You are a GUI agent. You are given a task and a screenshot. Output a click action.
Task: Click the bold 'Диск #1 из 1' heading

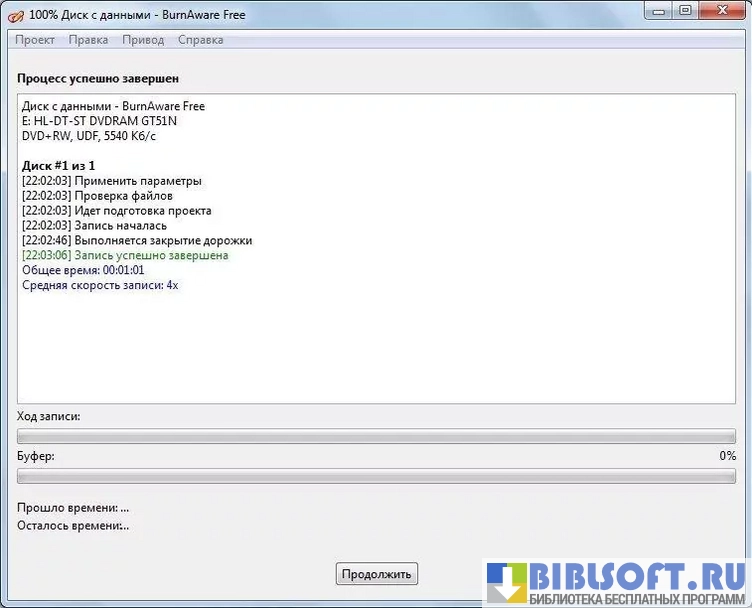point(58,165)
